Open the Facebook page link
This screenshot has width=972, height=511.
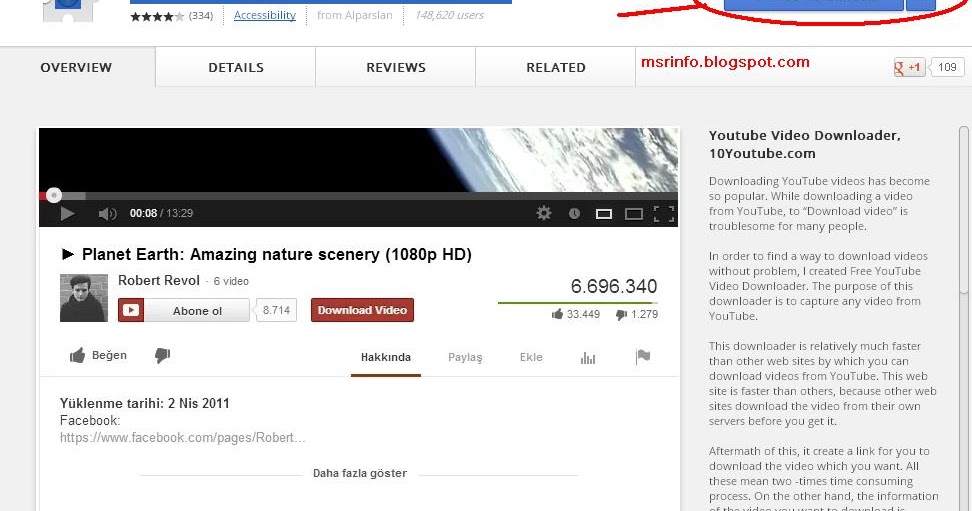[182, 438]
